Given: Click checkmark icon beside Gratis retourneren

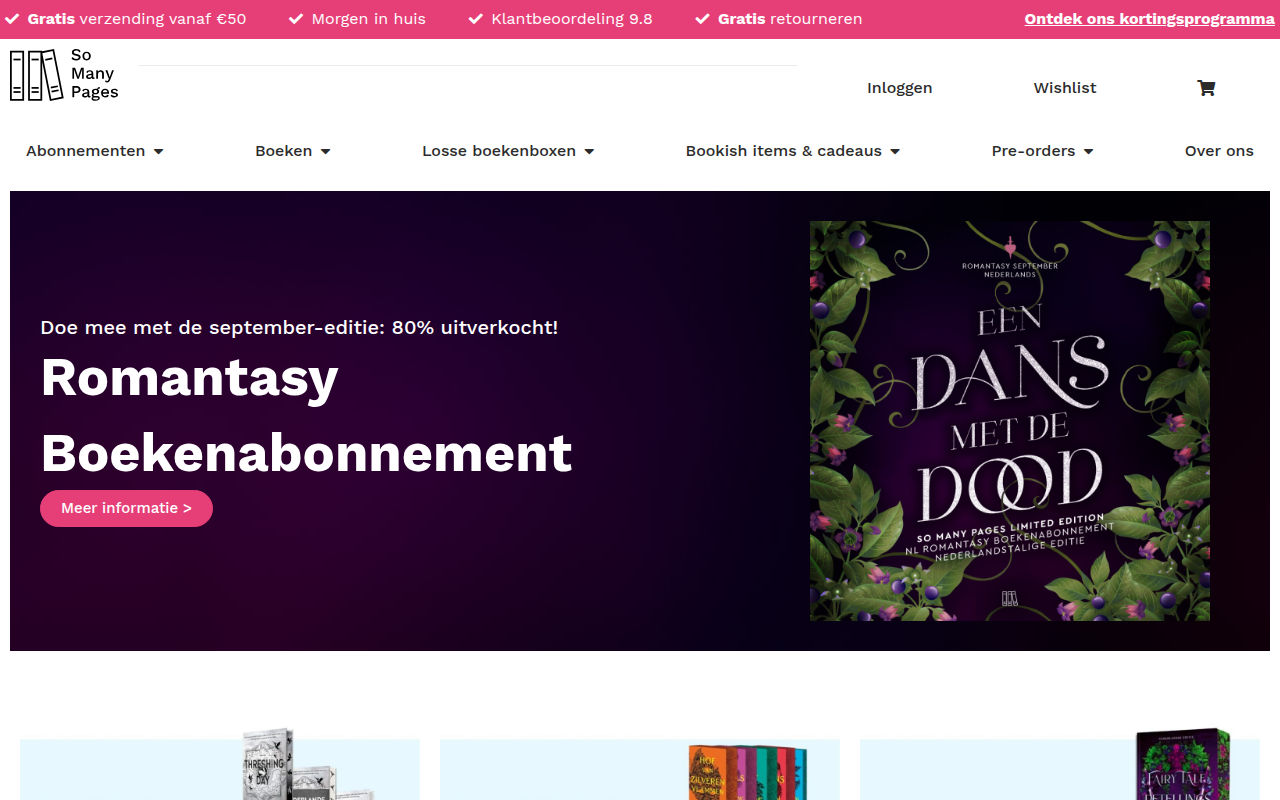Looking at the screenshot, I should (702, 19).
